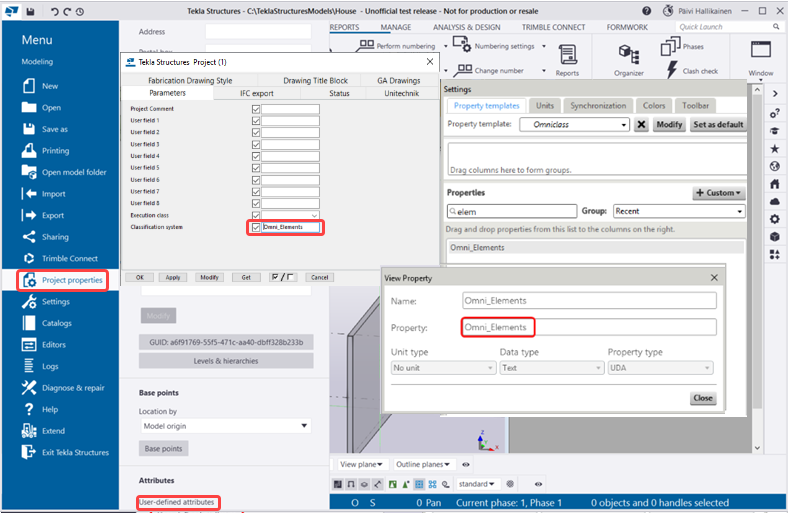The image size is (788, 513).
Task: Click the Levels & hierarchies button
Action: coord(226,361)
